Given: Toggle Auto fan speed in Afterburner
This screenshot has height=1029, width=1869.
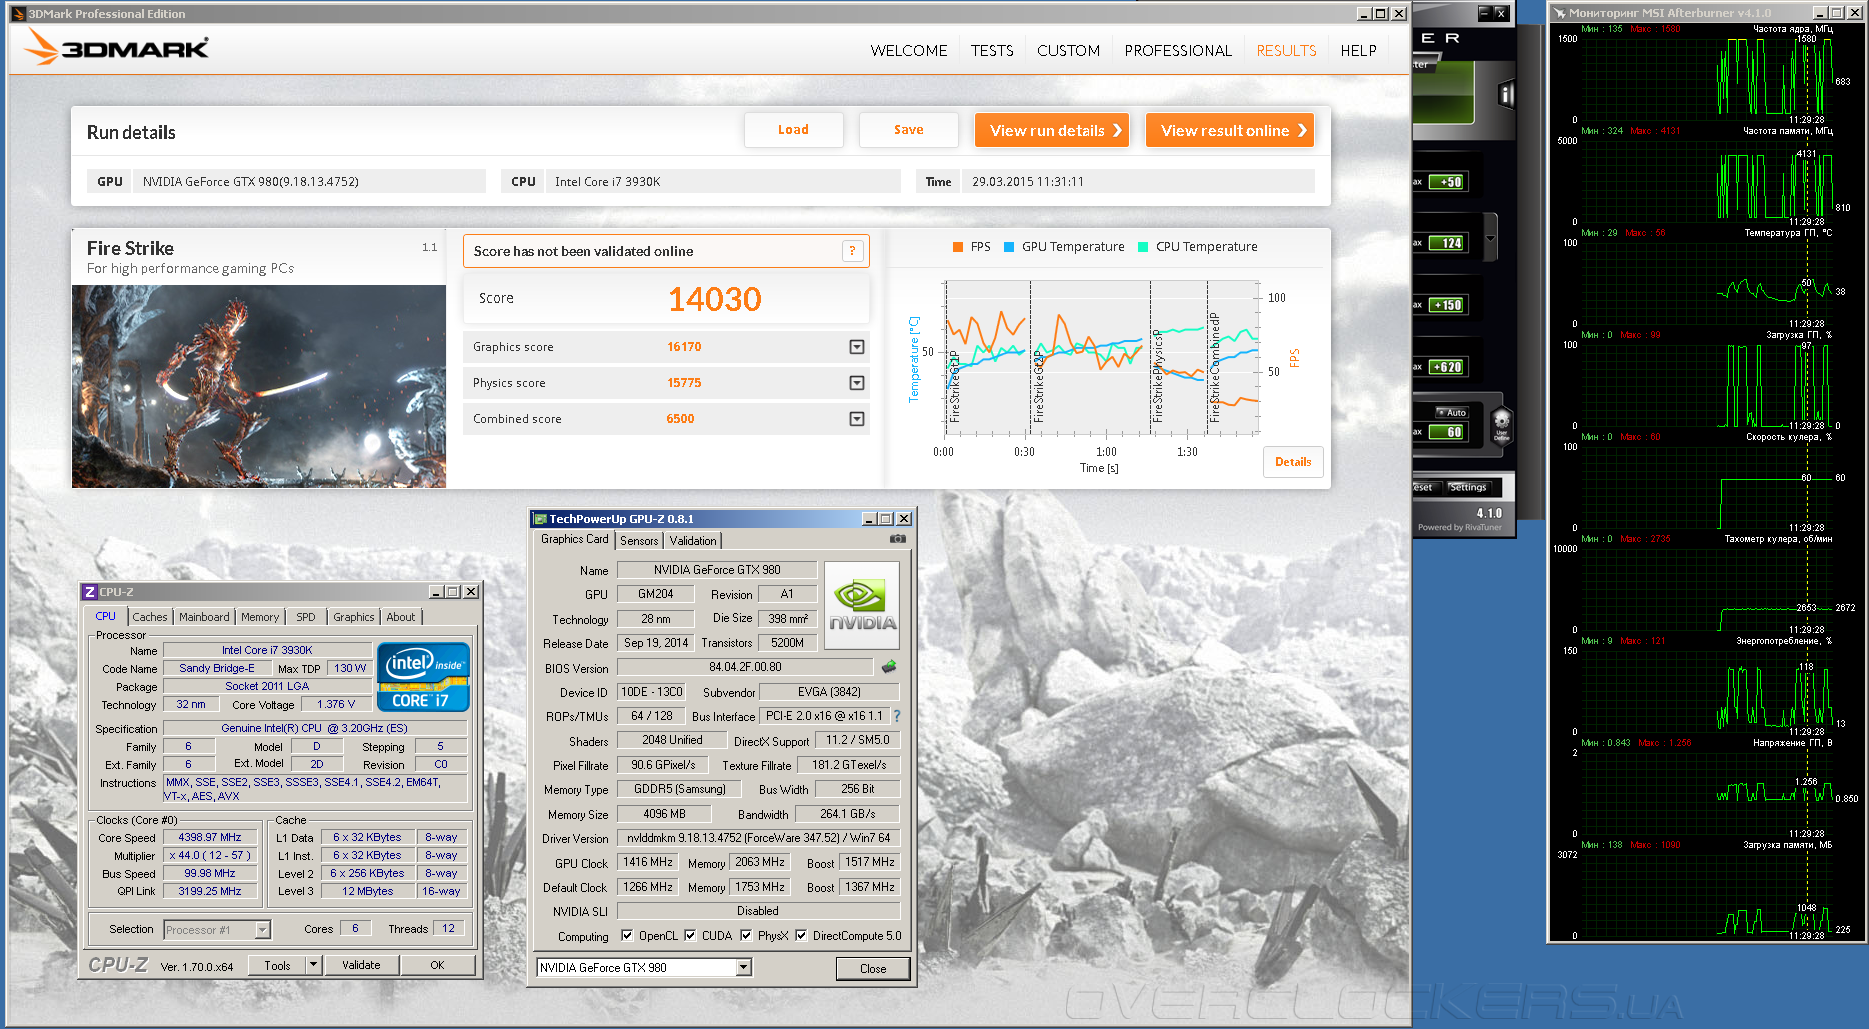Looking at the screenshot, I should click(1452, 412).
